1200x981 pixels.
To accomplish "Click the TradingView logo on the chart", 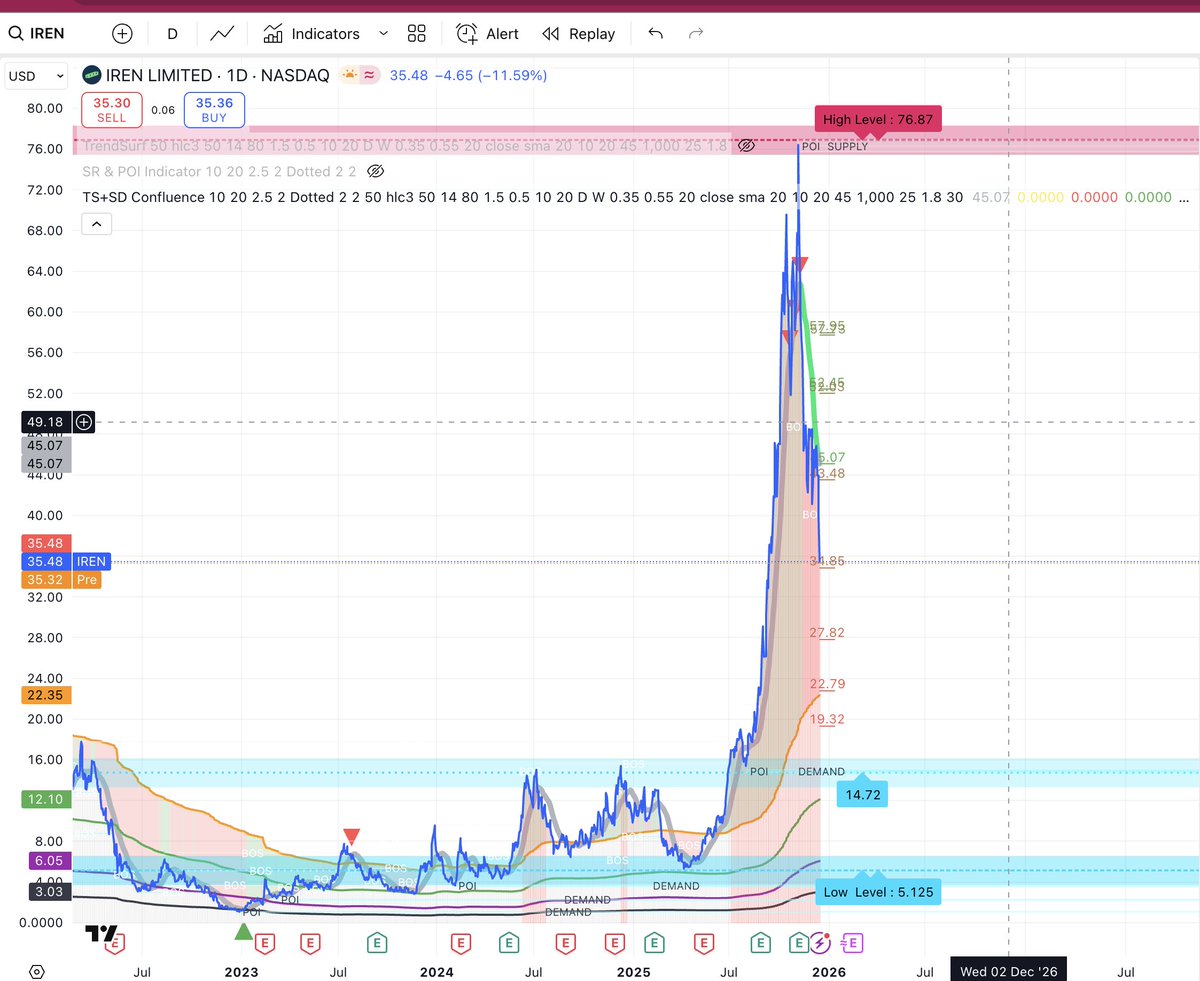I will pos(102,934).
